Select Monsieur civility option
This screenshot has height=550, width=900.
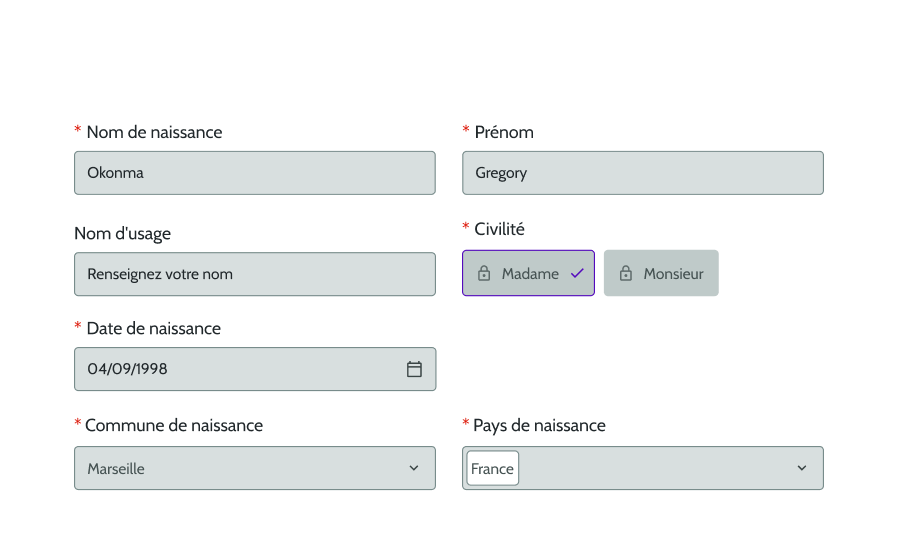661,273
